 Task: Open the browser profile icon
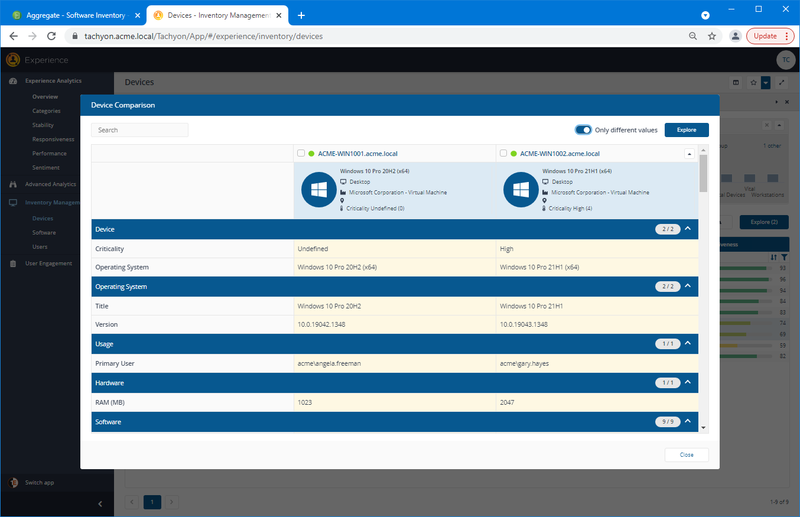735,36
